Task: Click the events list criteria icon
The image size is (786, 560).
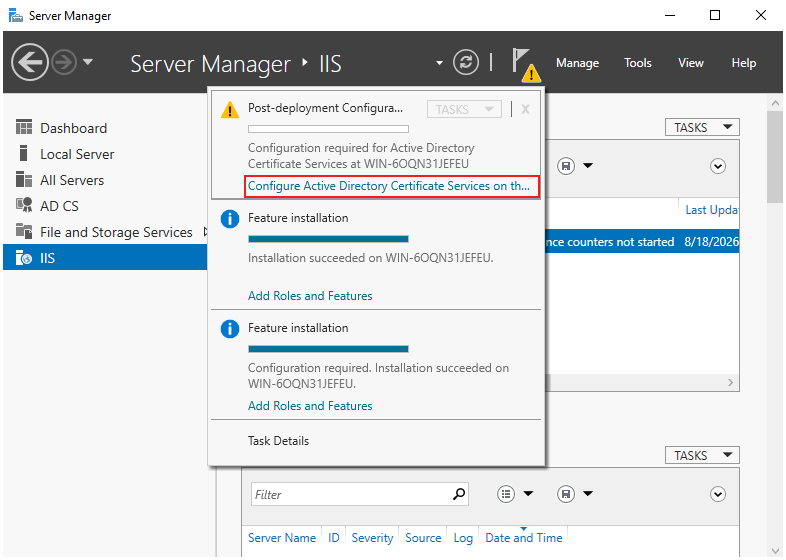Action: click(x=506, y=494)
